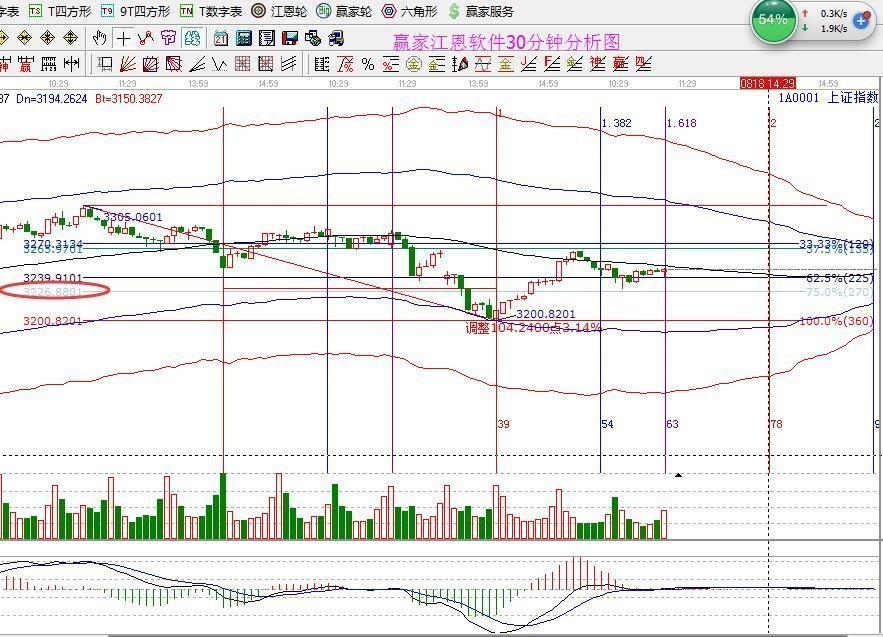Select the dotted zigzag line tool
883x637 pixels.
click(220, 64)
